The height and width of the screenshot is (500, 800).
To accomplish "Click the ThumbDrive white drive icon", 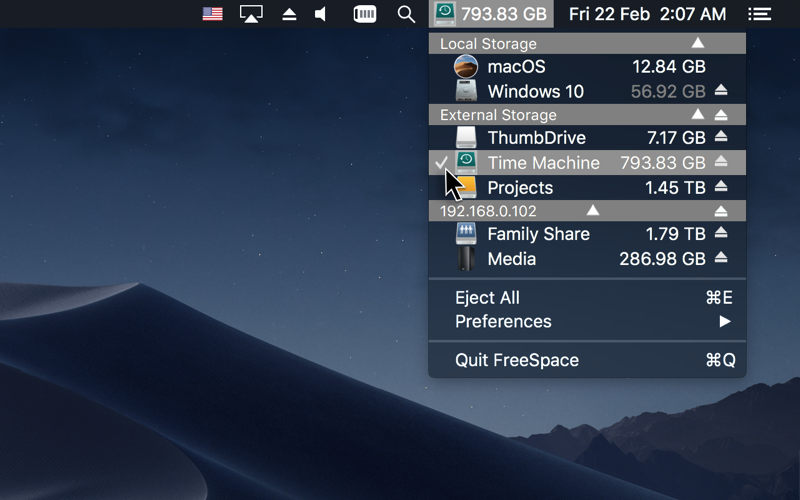I will tap(466, 137).
